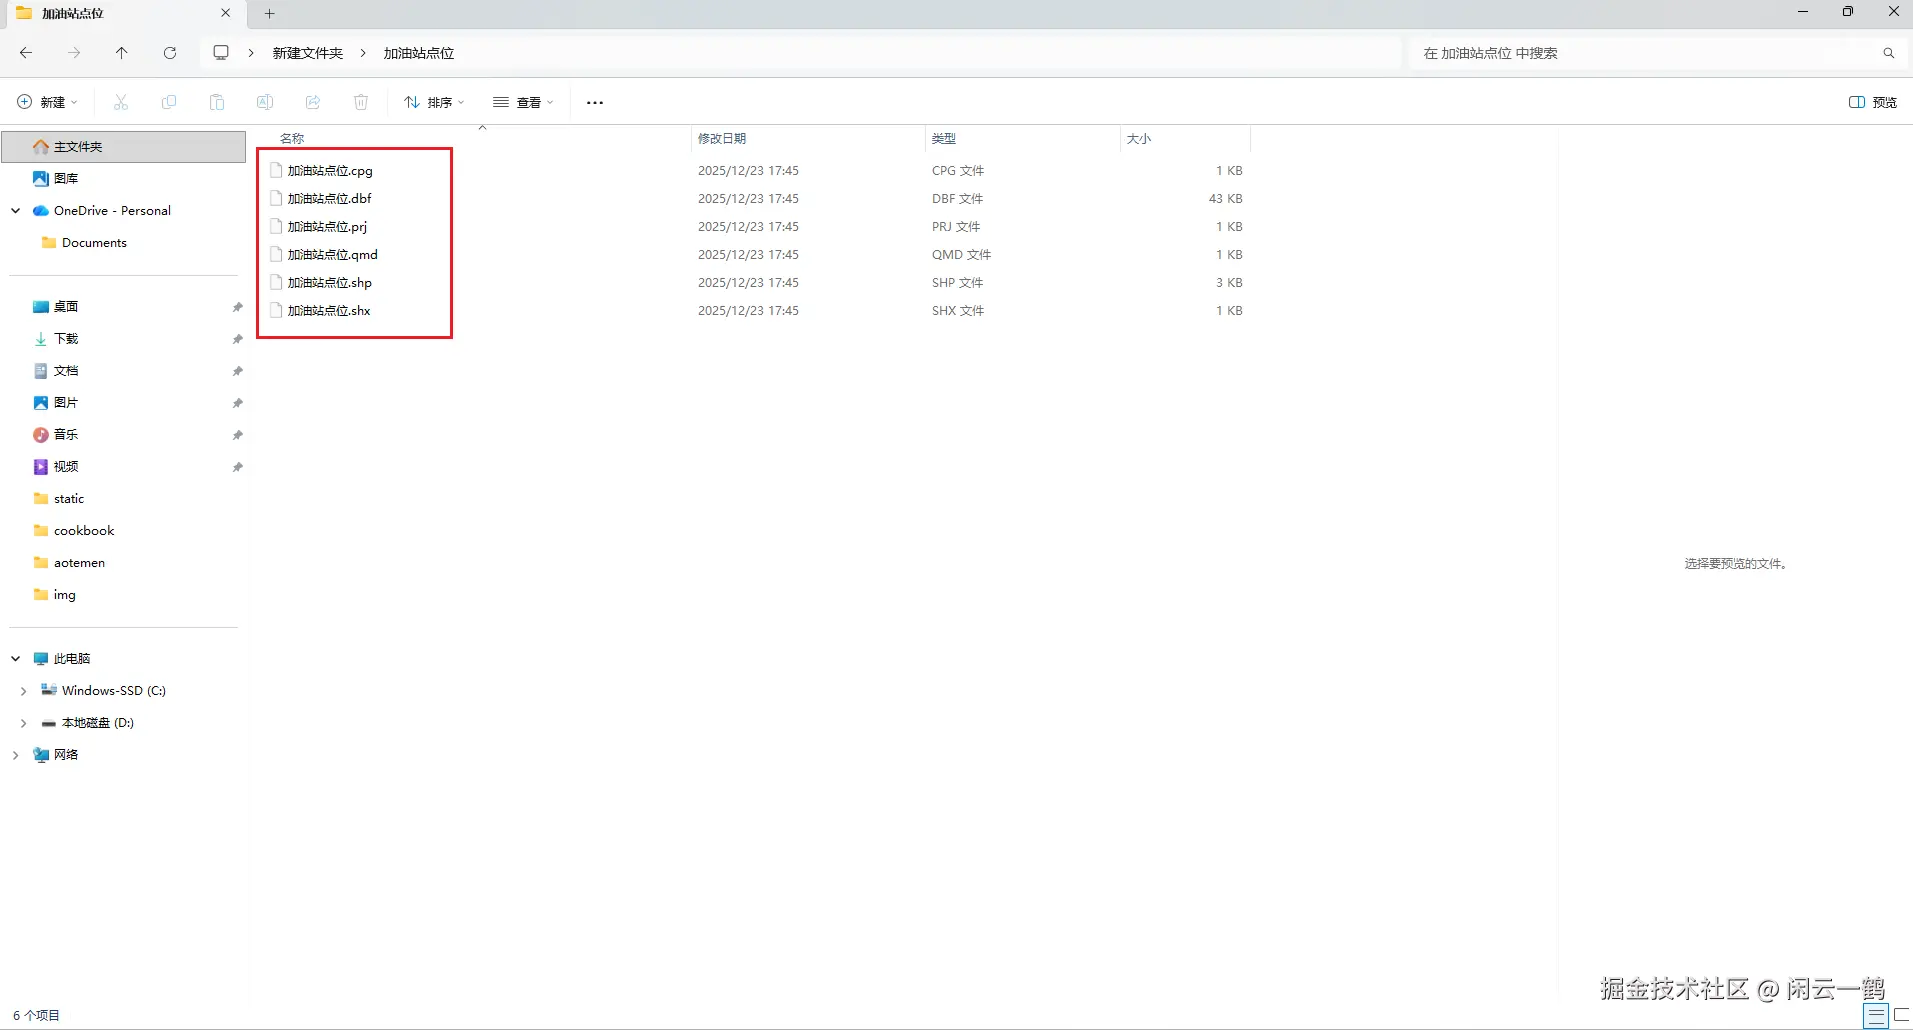Expand the Windows-SSD (C:) drive node

pyautogui.click(x=23, y=691)
